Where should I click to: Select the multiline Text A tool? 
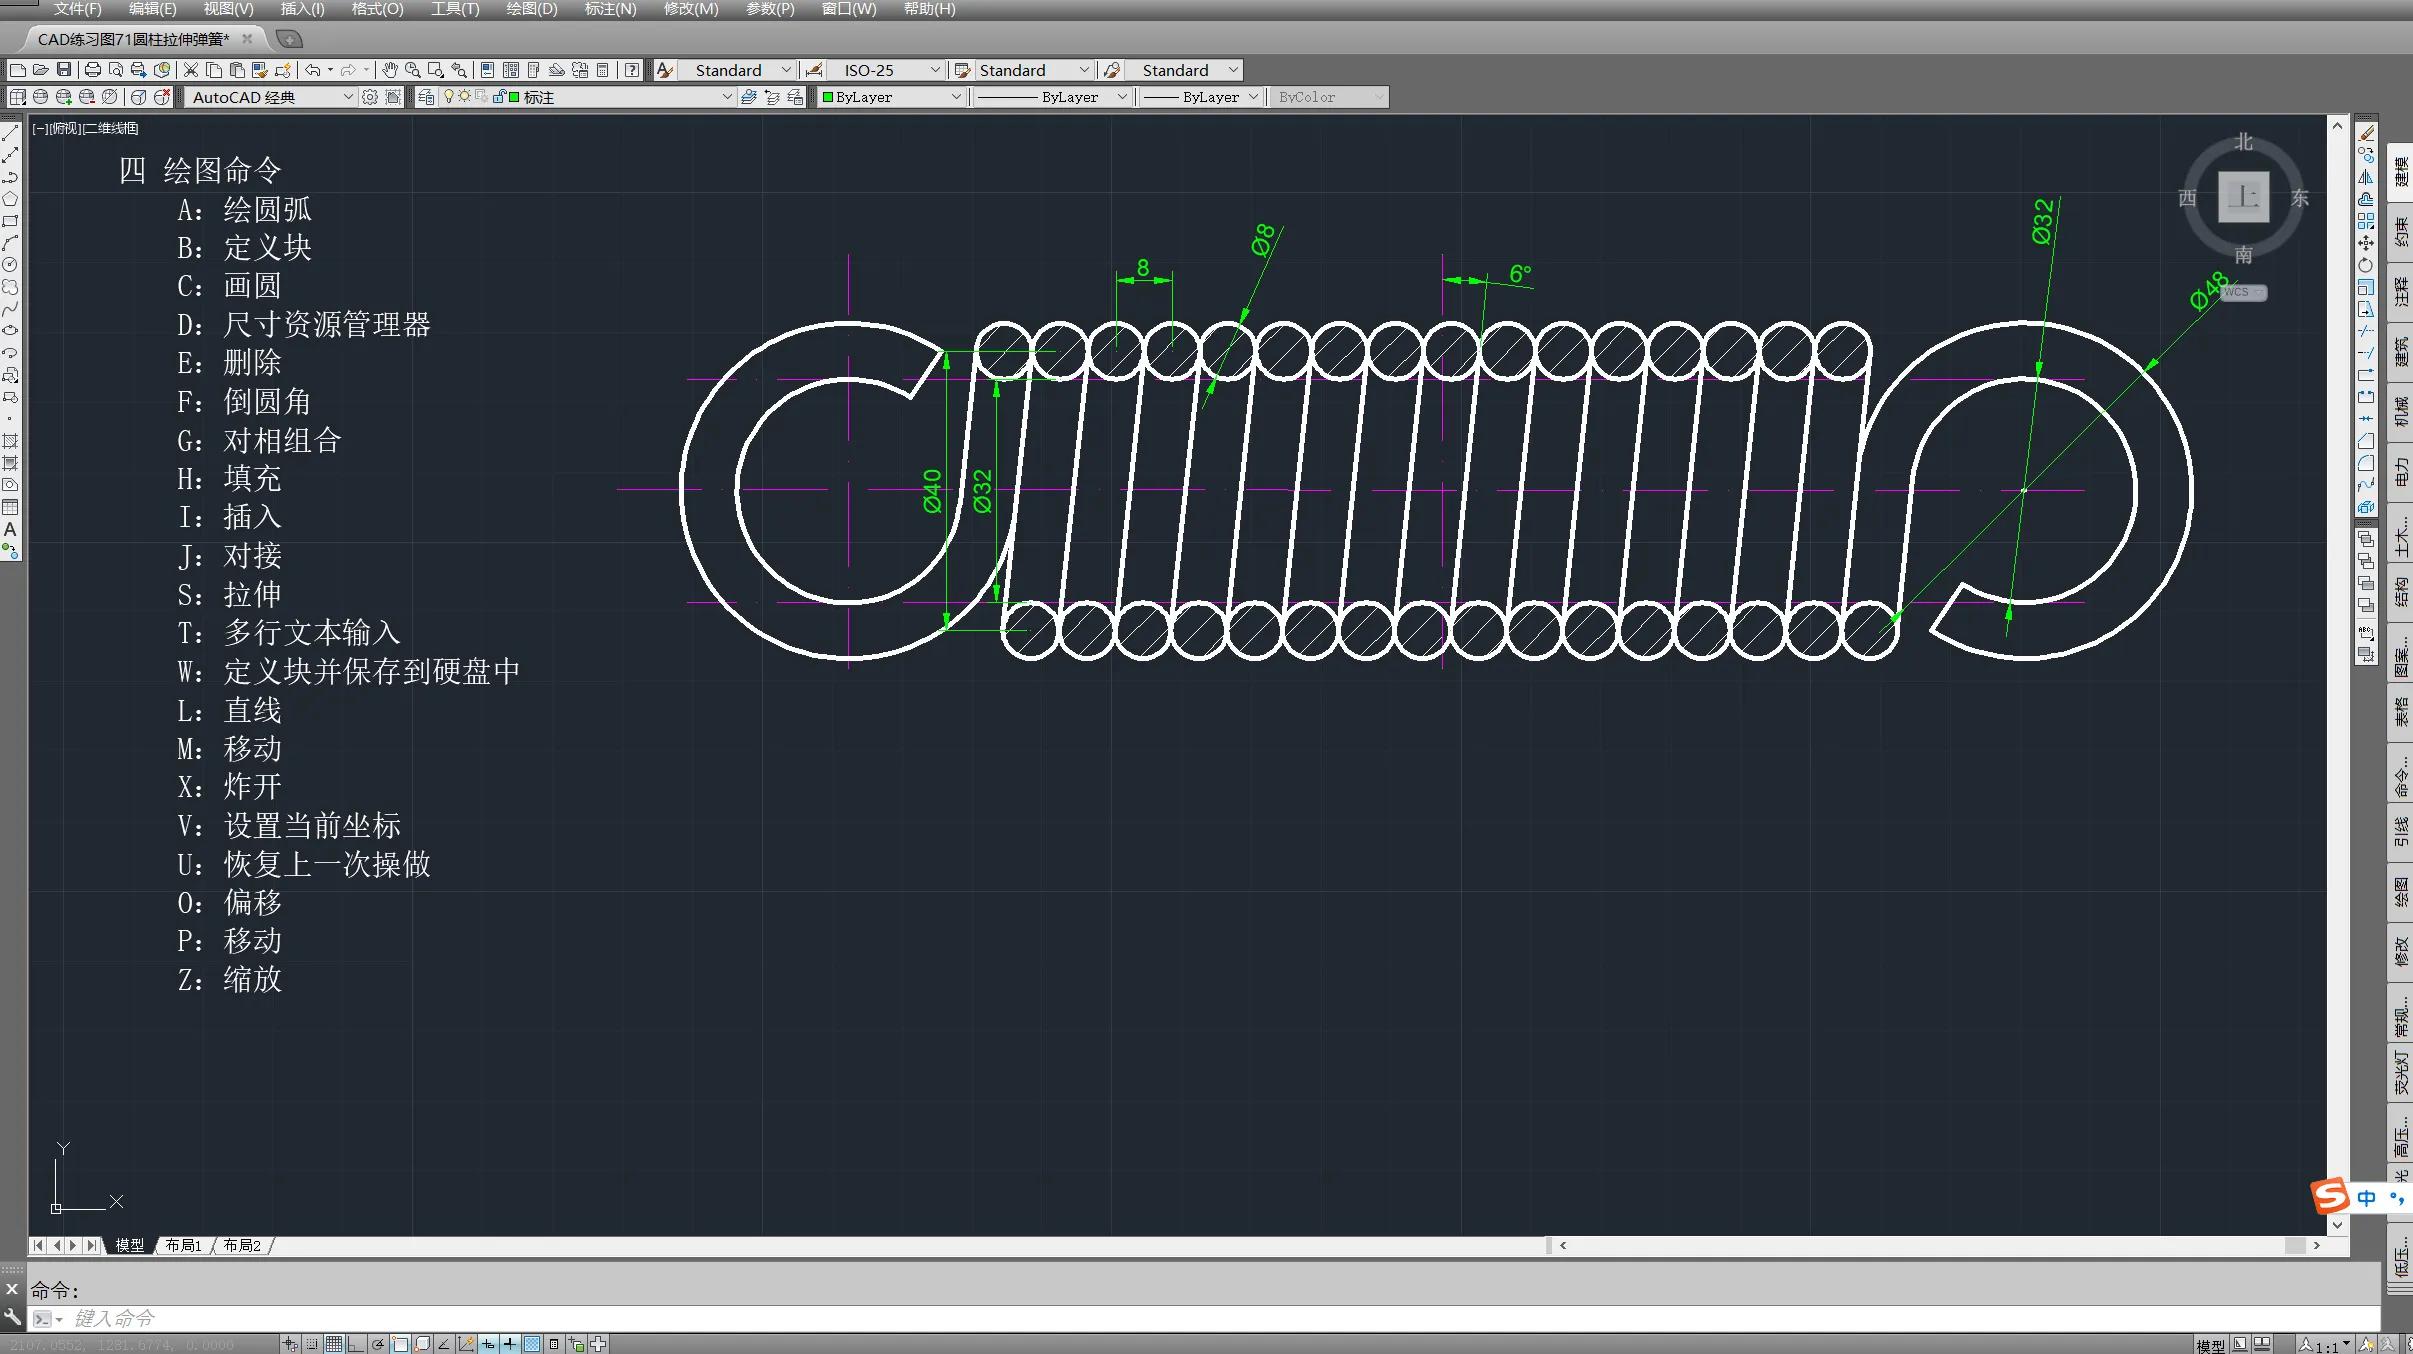click(11, 529)
